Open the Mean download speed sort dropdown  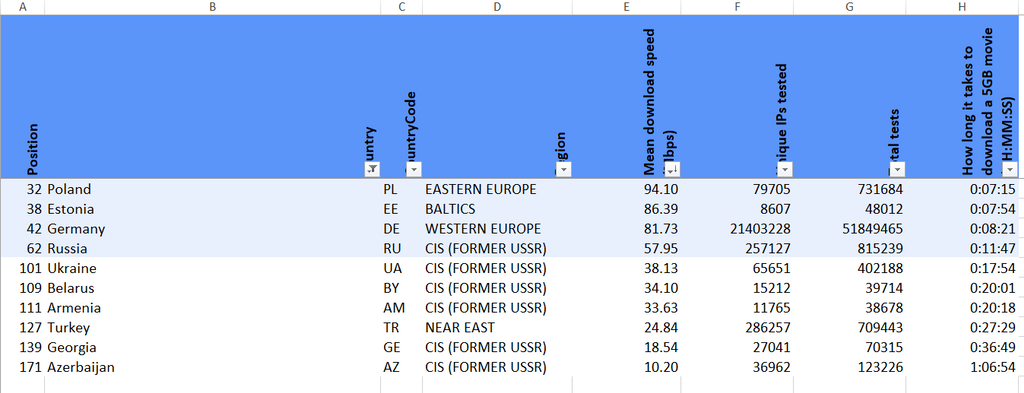672,169
